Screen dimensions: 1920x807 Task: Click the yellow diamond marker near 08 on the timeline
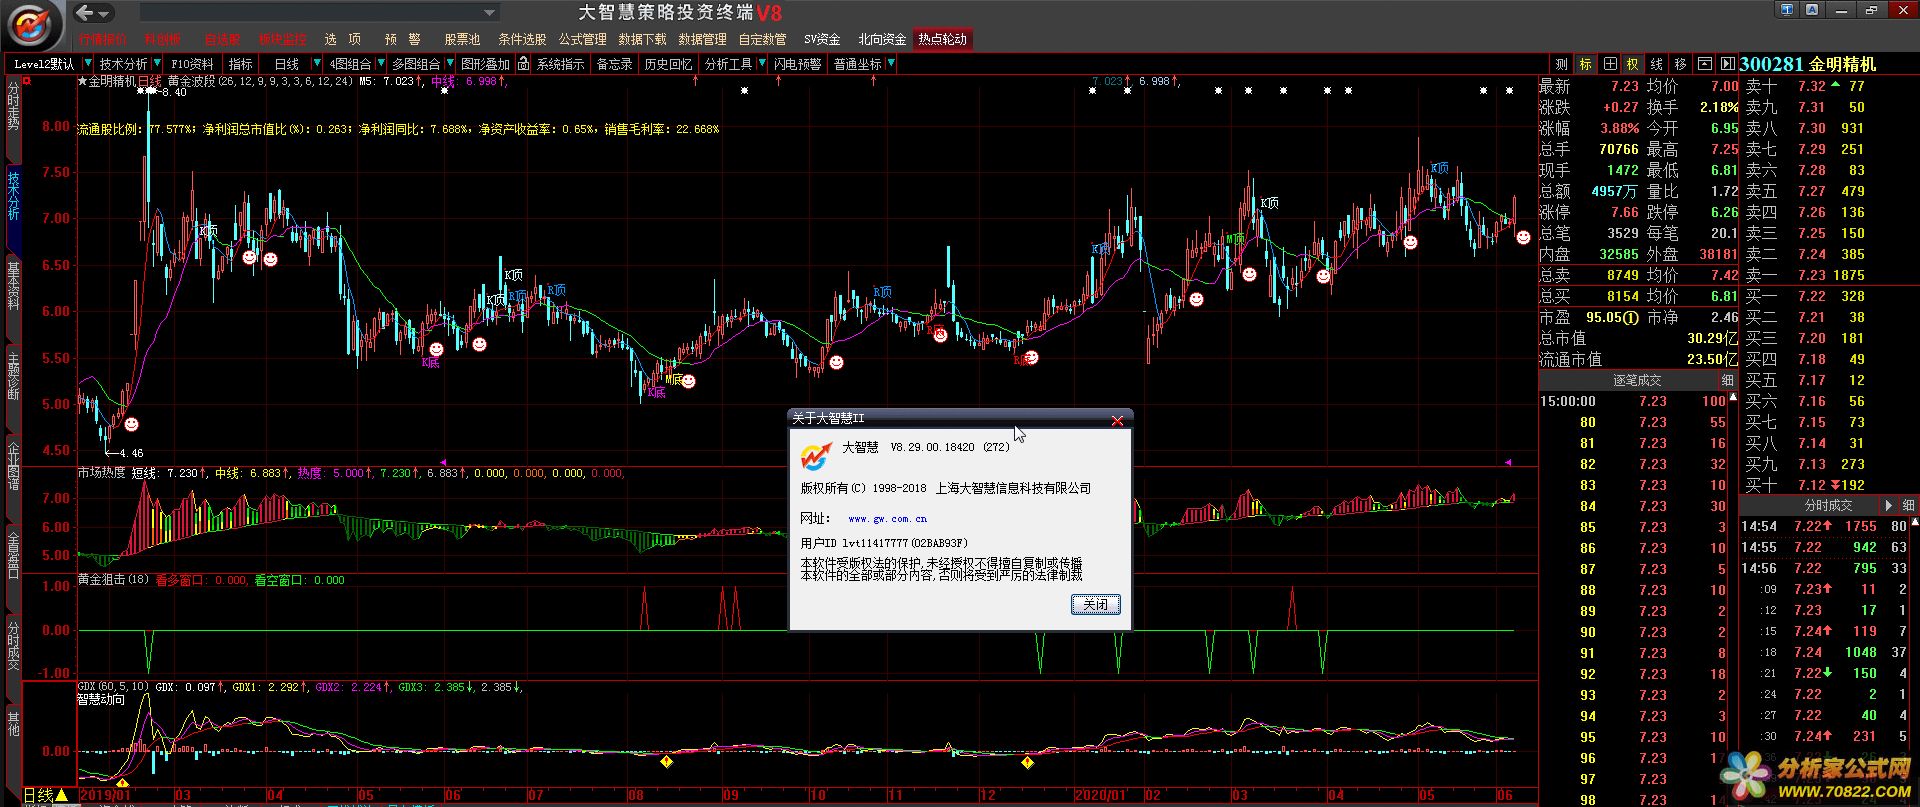666,762
